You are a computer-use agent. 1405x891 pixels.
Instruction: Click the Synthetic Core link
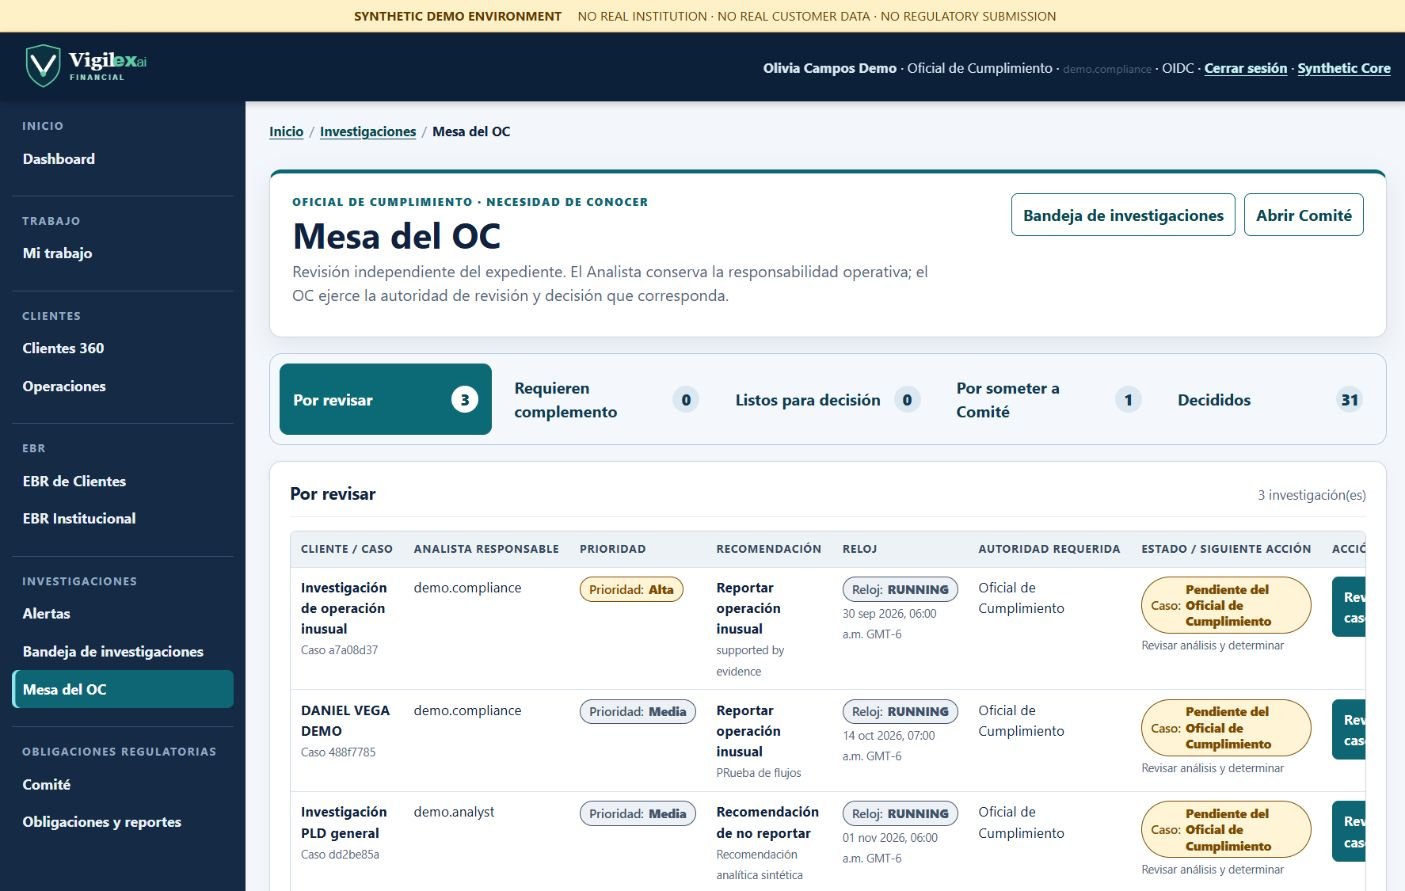point(1344,68)
